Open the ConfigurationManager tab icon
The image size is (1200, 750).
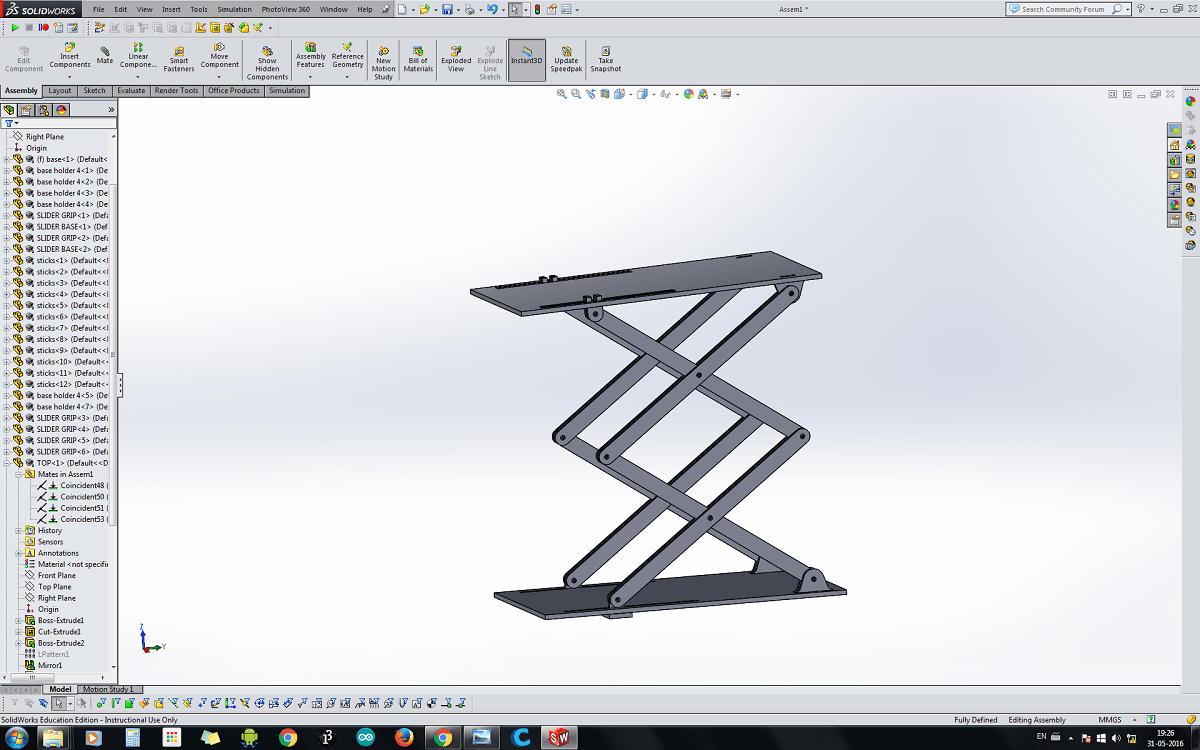pyautogui.click(x=44, y=110)
